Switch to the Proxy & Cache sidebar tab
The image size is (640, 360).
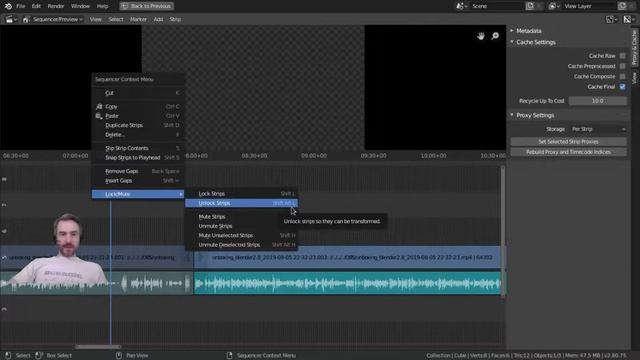pos(634,47)
